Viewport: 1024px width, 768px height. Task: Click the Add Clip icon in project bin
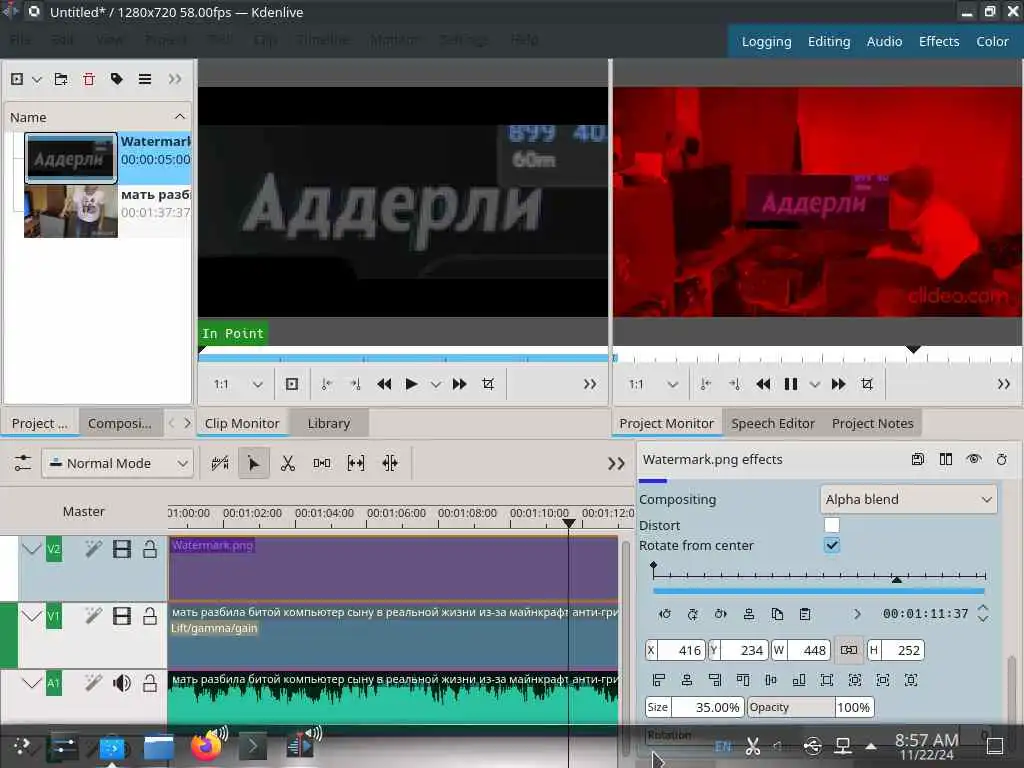click(x=17, y=79)
